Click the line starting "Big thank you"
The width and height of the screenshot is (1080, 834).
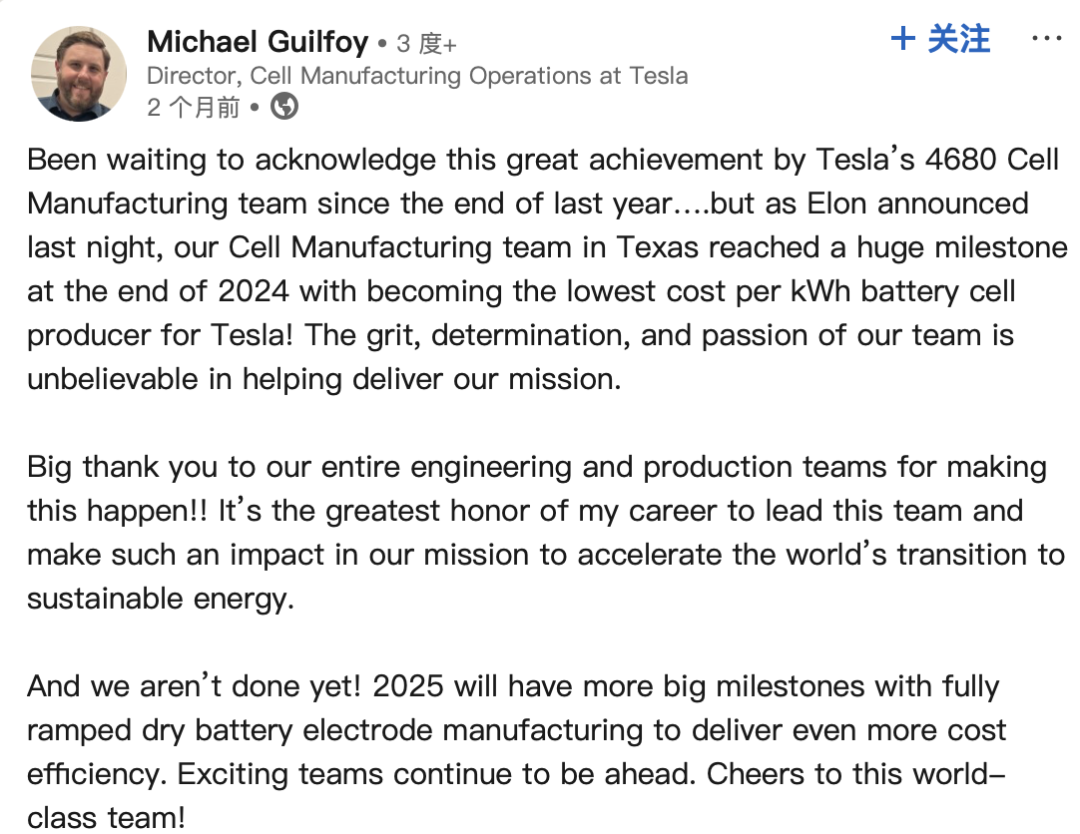pyautogui.click(x=537, y=468)
